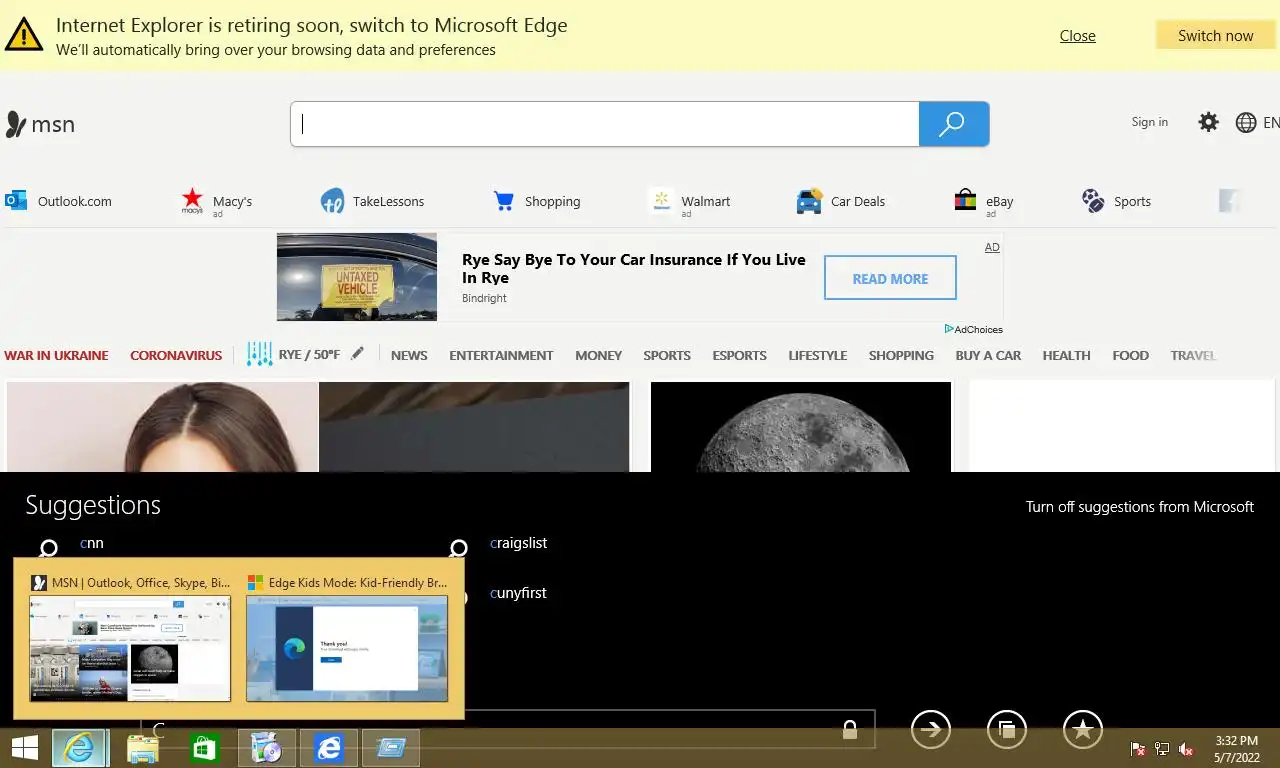Click the Forward arrow button in IE bar
This screenshot has height=768, width=1280.
931,730
